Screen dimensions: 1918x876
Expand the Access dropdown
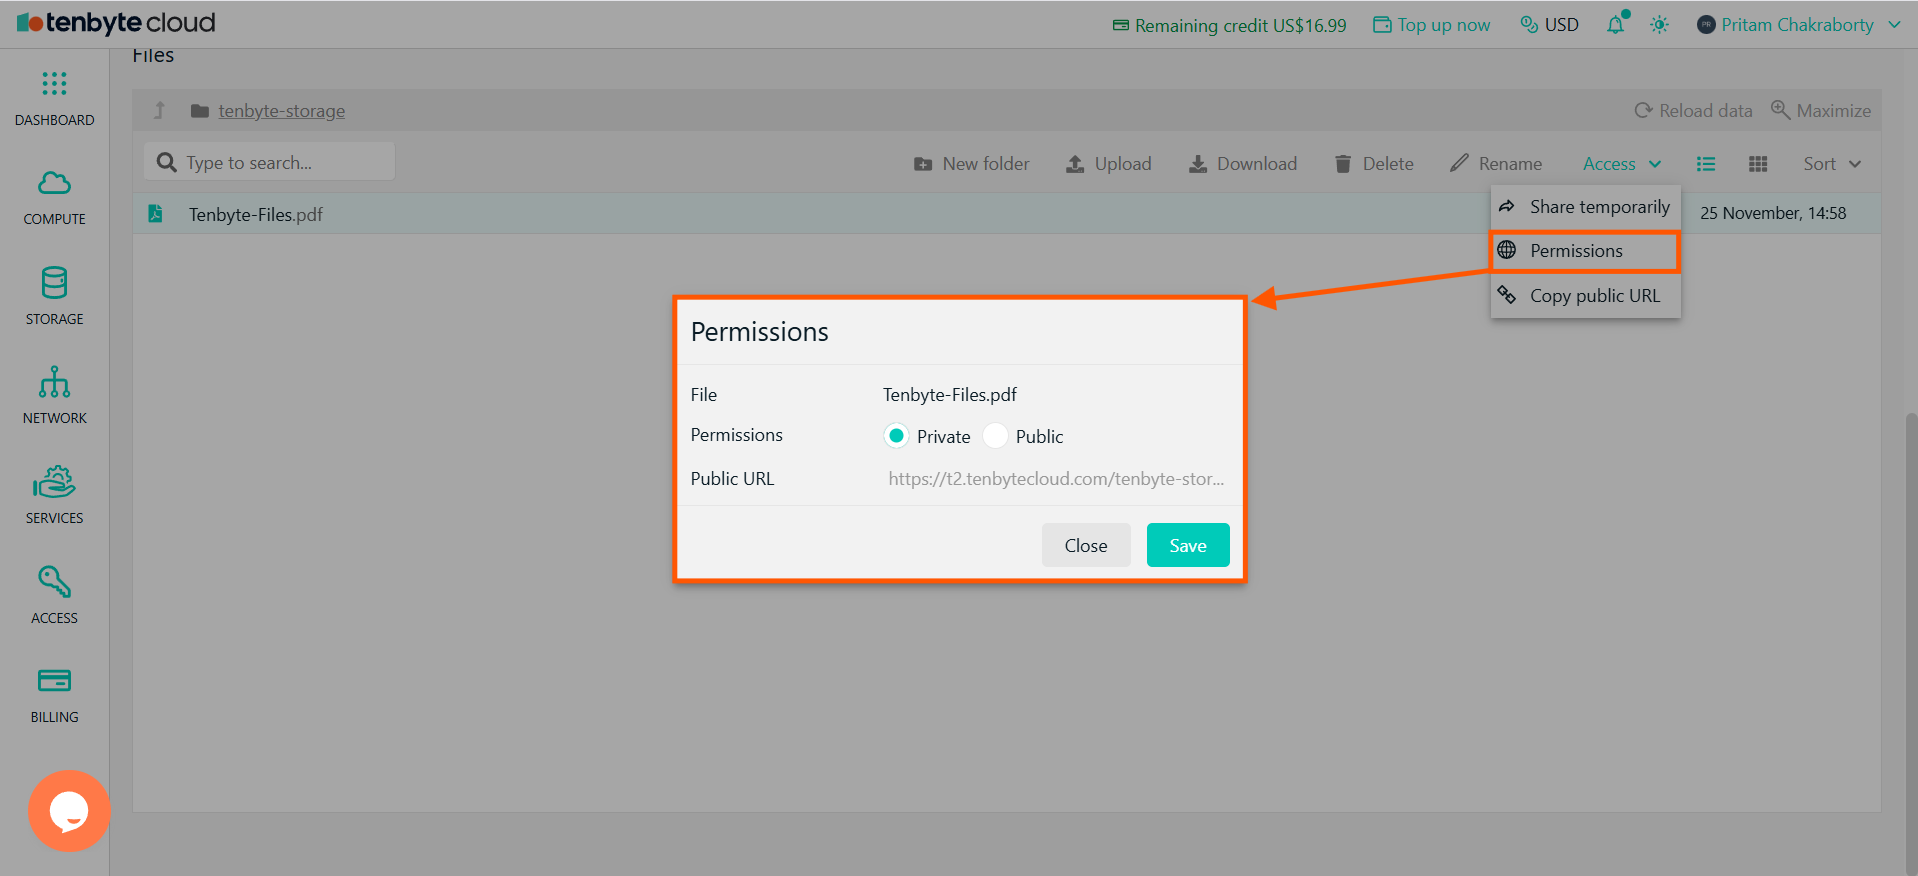(x=1621, y=164)
